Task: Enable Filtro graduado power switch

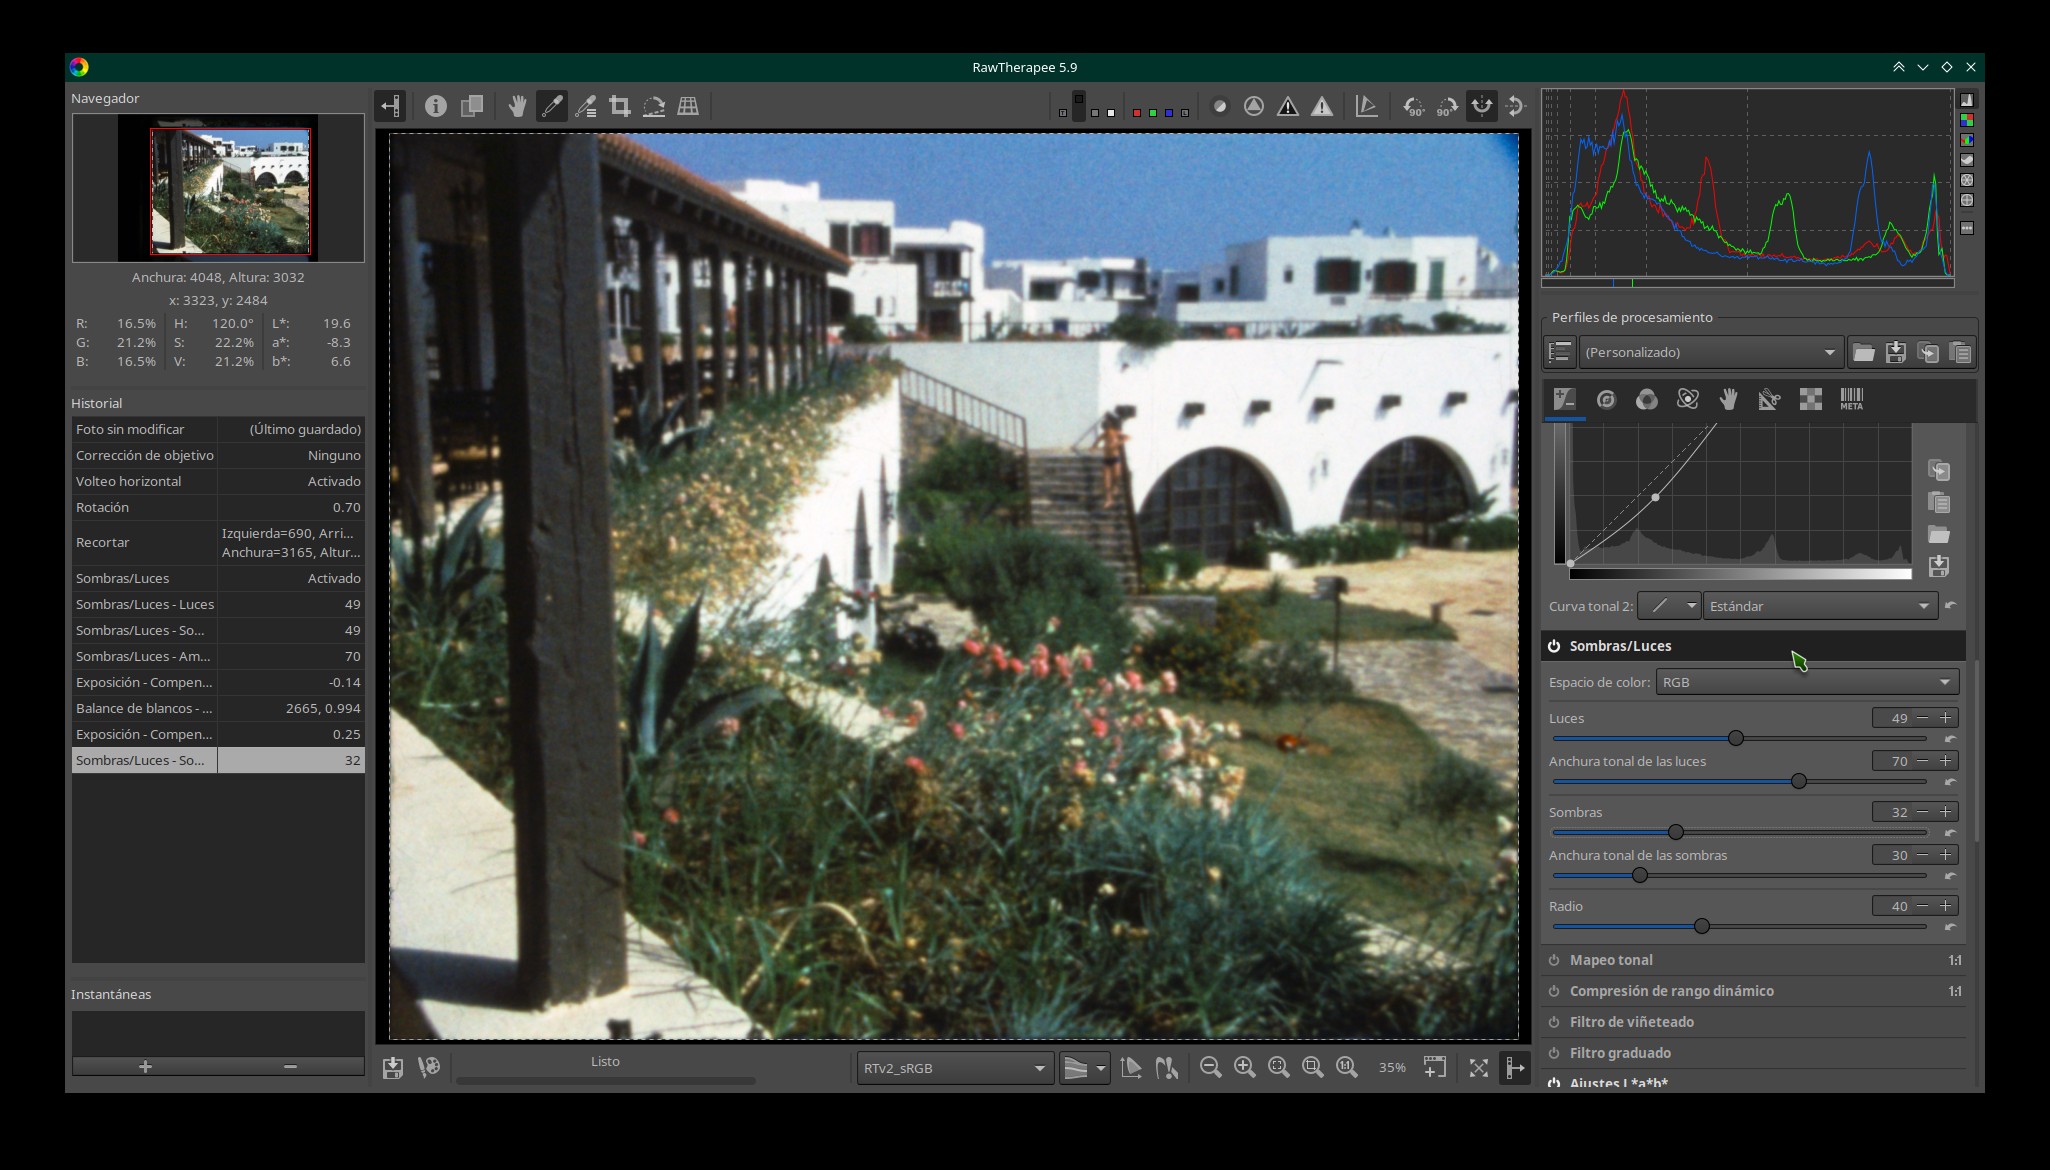Action: pyautogui.click(x=1554, y=1053)
